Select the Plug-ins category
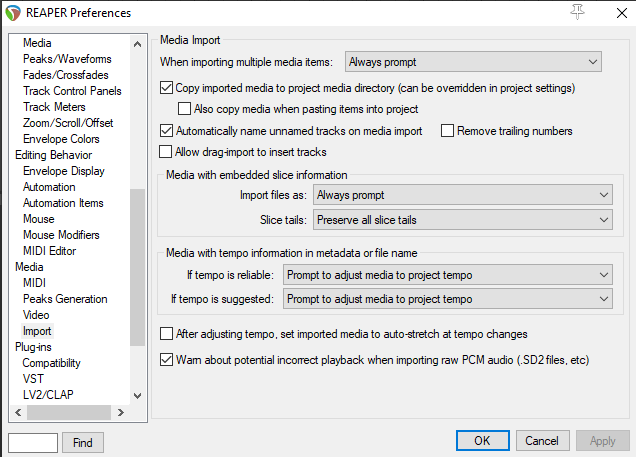This screenshot has height=457, width=636. click(33, 347)
